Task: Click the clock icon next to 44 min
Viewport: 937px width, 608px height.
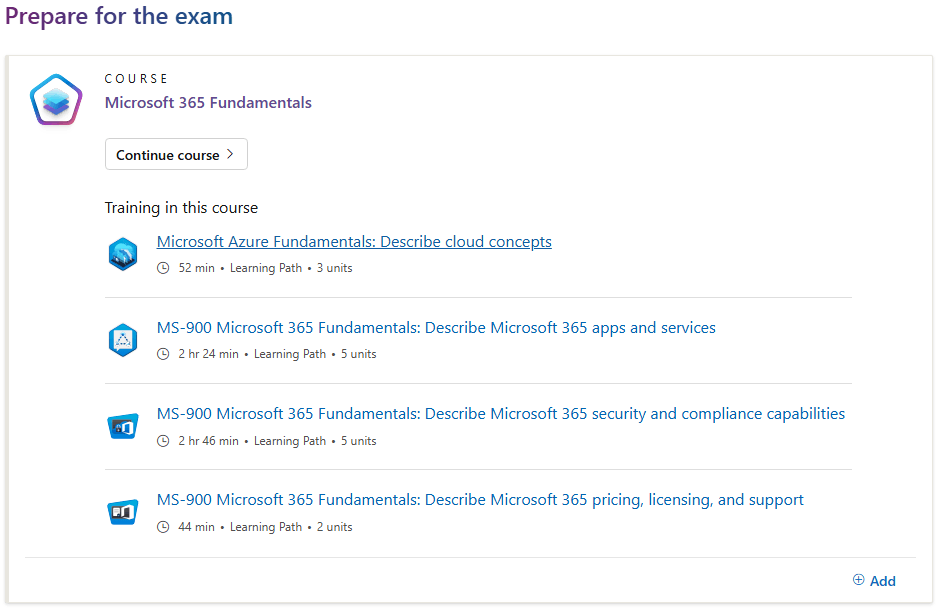Action: point(163,527)
